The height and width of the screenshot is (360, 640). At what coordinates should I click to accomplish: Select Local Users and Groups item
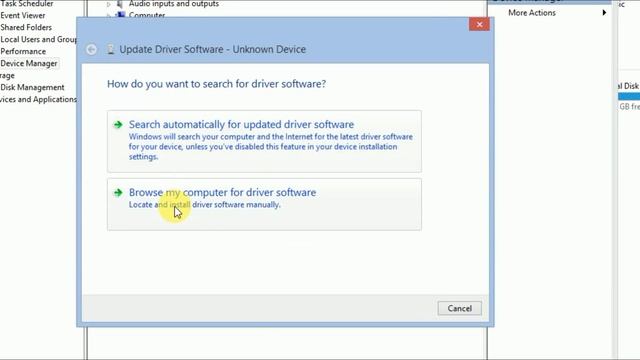pyautogui.click(x=38, y=39)
